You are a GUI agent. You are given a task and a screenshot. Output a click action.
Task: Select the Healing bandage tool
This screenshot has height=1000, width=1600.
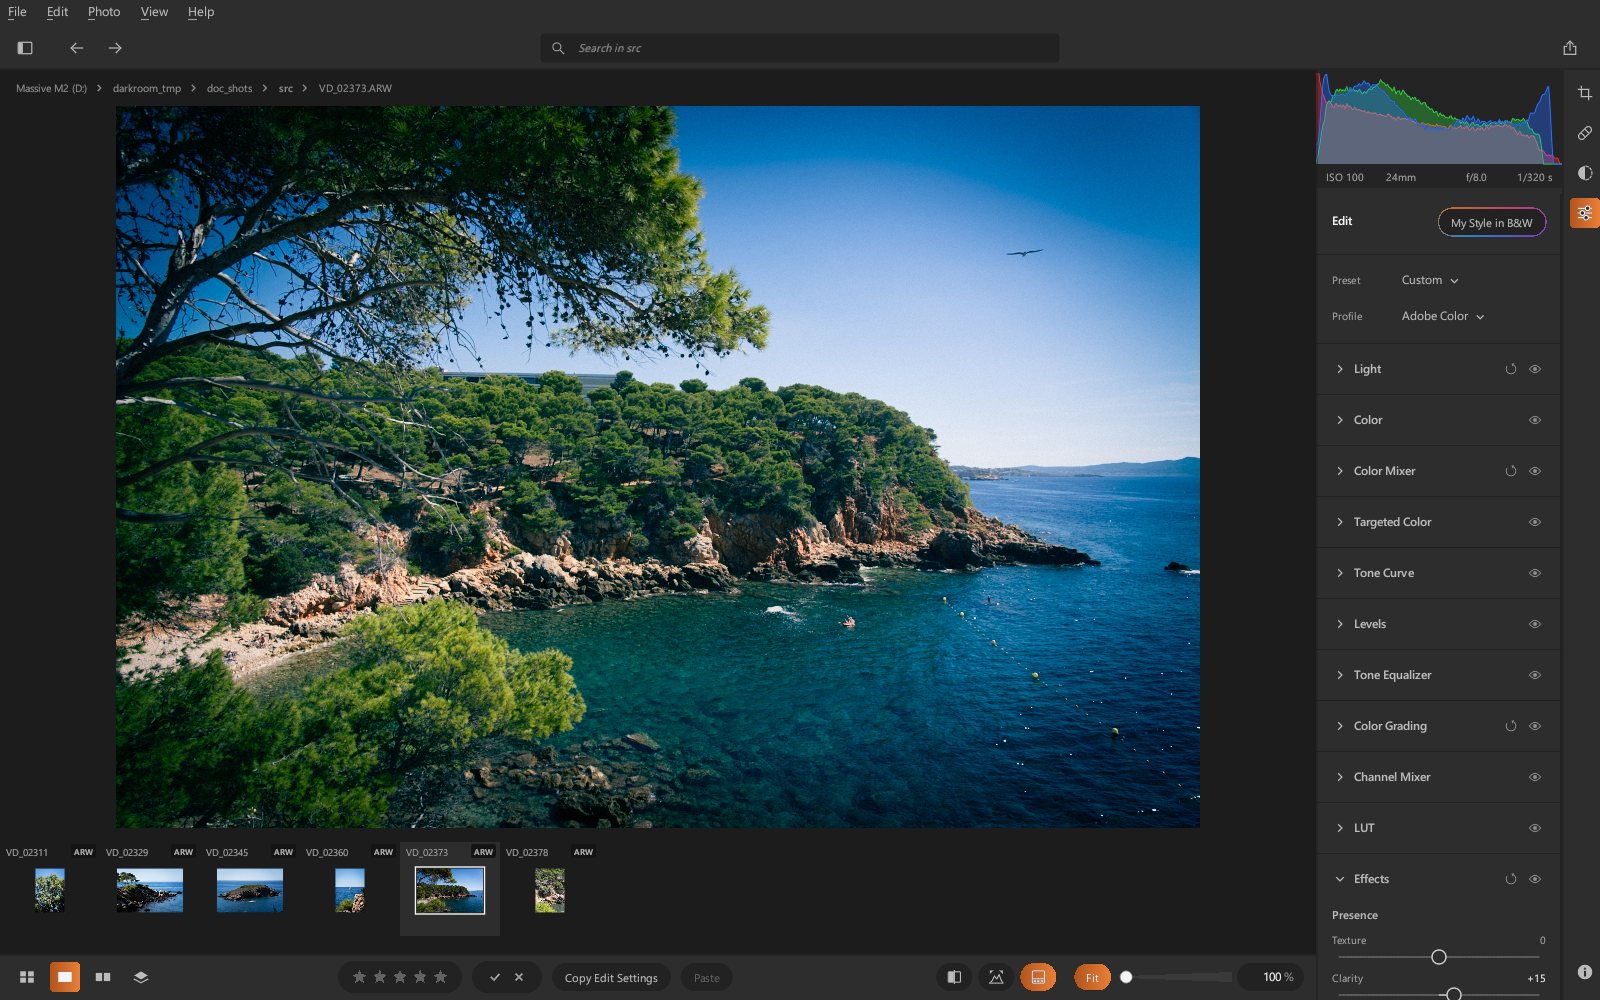click(x=1585, y=133)
